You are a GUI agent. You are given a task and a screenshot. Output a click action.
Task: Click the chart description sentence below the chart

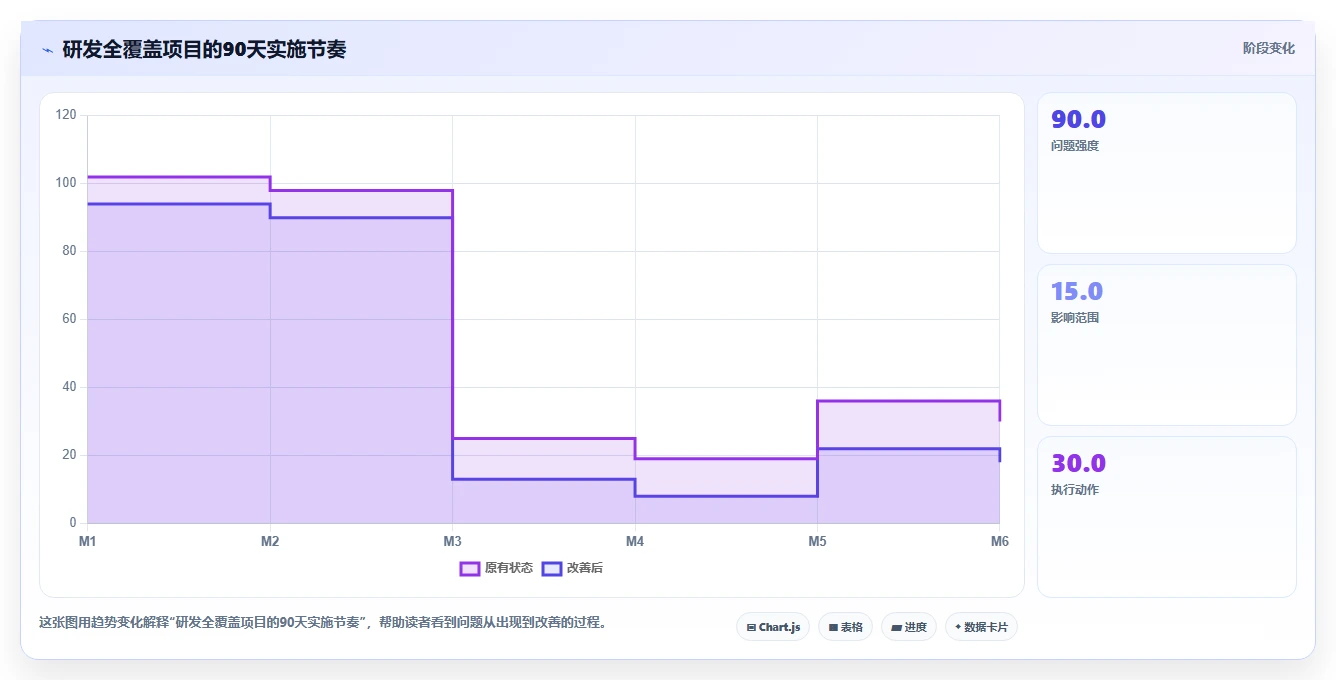tap(323, 622)
